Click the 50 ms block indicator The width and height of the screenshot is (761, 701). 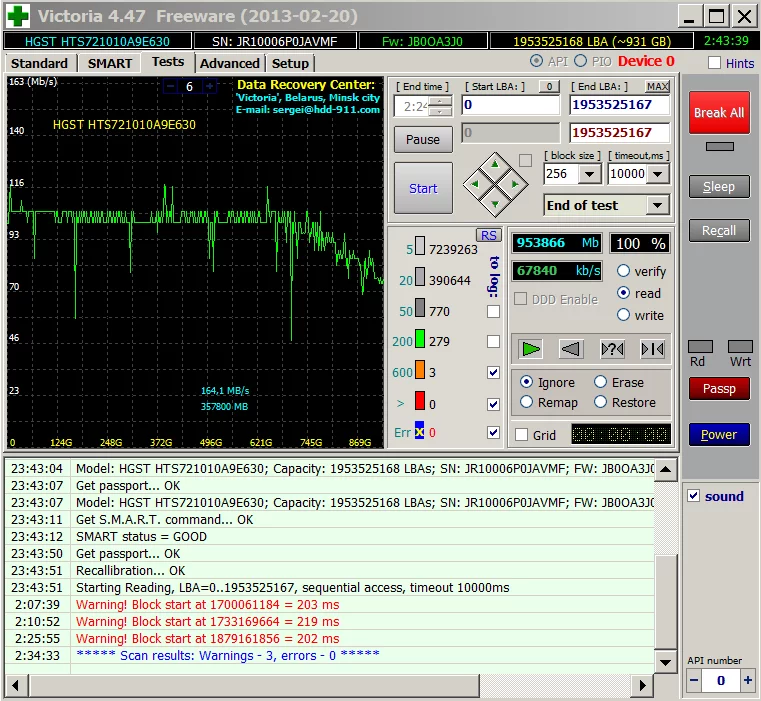coord(420,310)
